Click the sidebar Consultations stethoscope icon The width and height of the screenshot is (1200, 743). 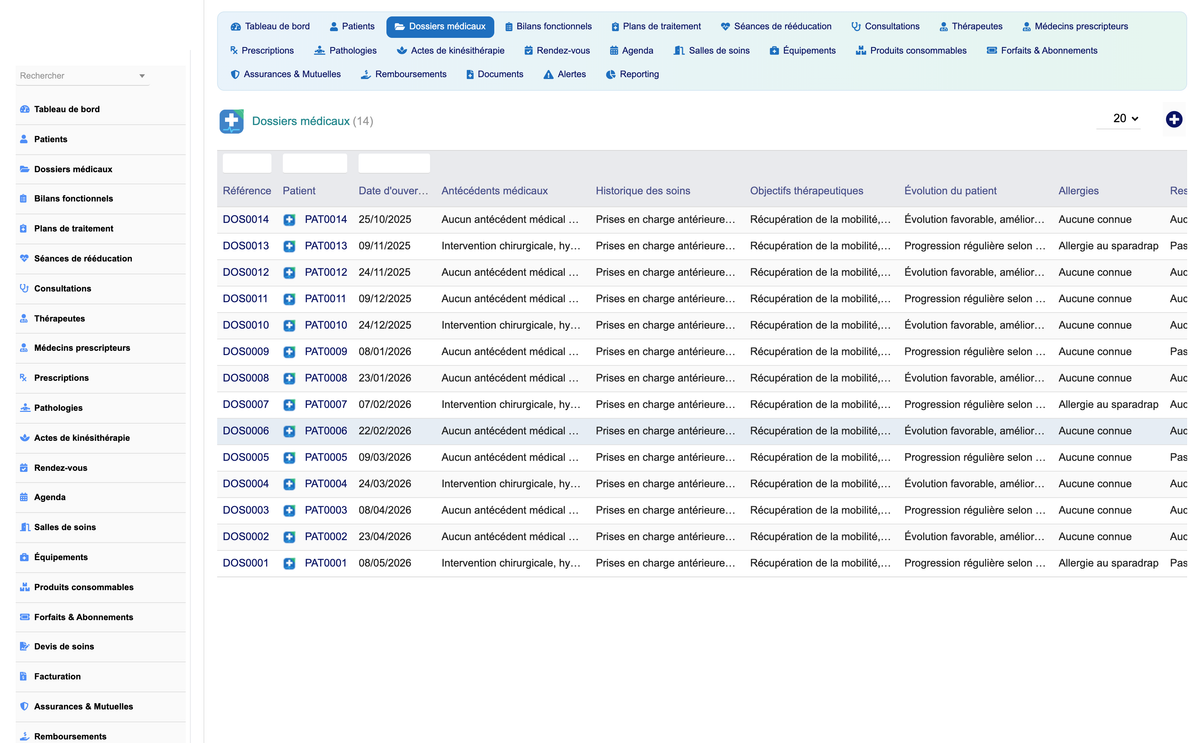(24, 288)
